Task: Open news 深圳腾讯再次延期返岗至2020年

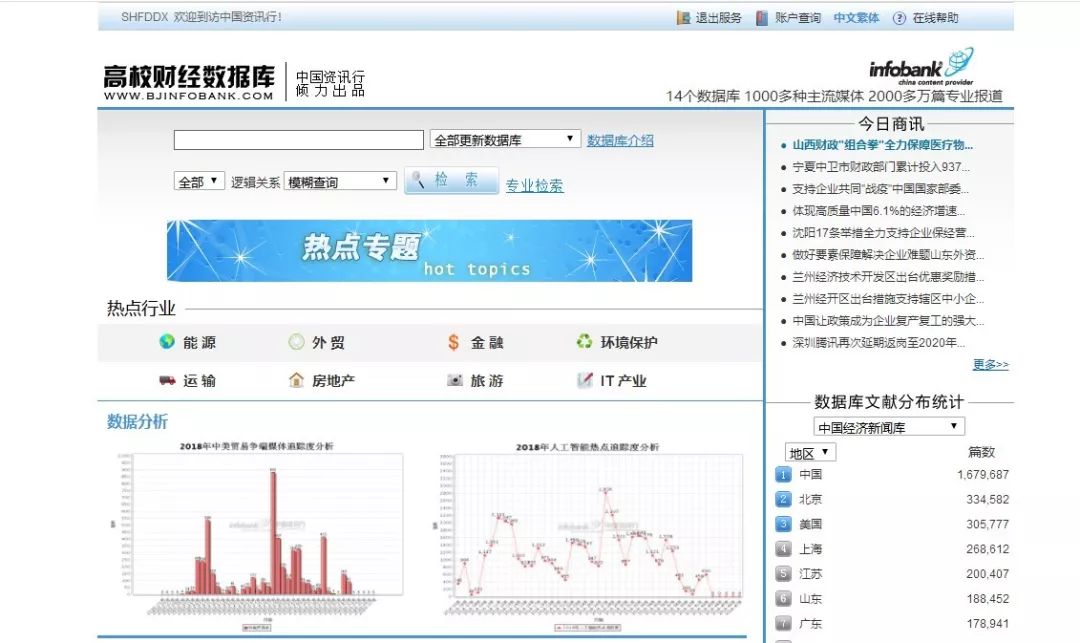Action: pos(878,343)
